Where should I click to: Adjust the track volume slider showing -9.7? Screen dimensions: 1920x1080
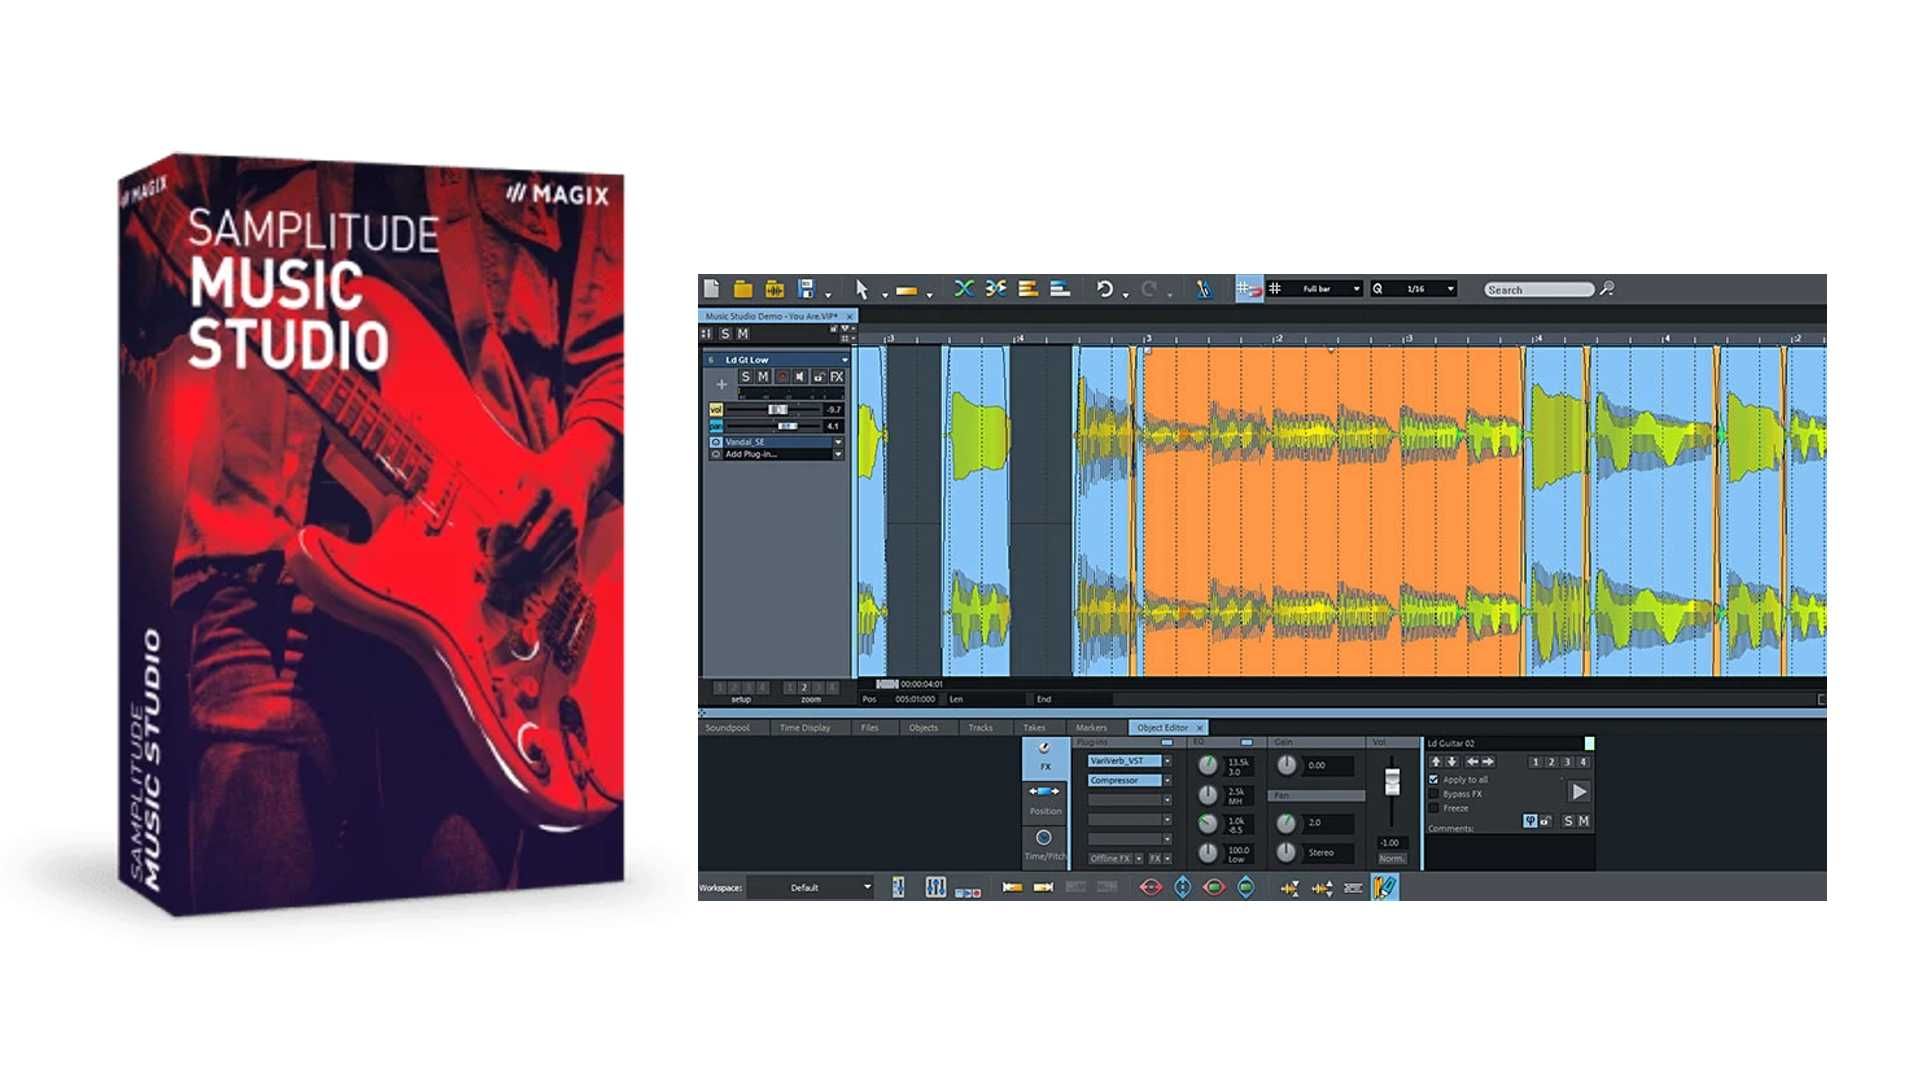pos(778,409)
